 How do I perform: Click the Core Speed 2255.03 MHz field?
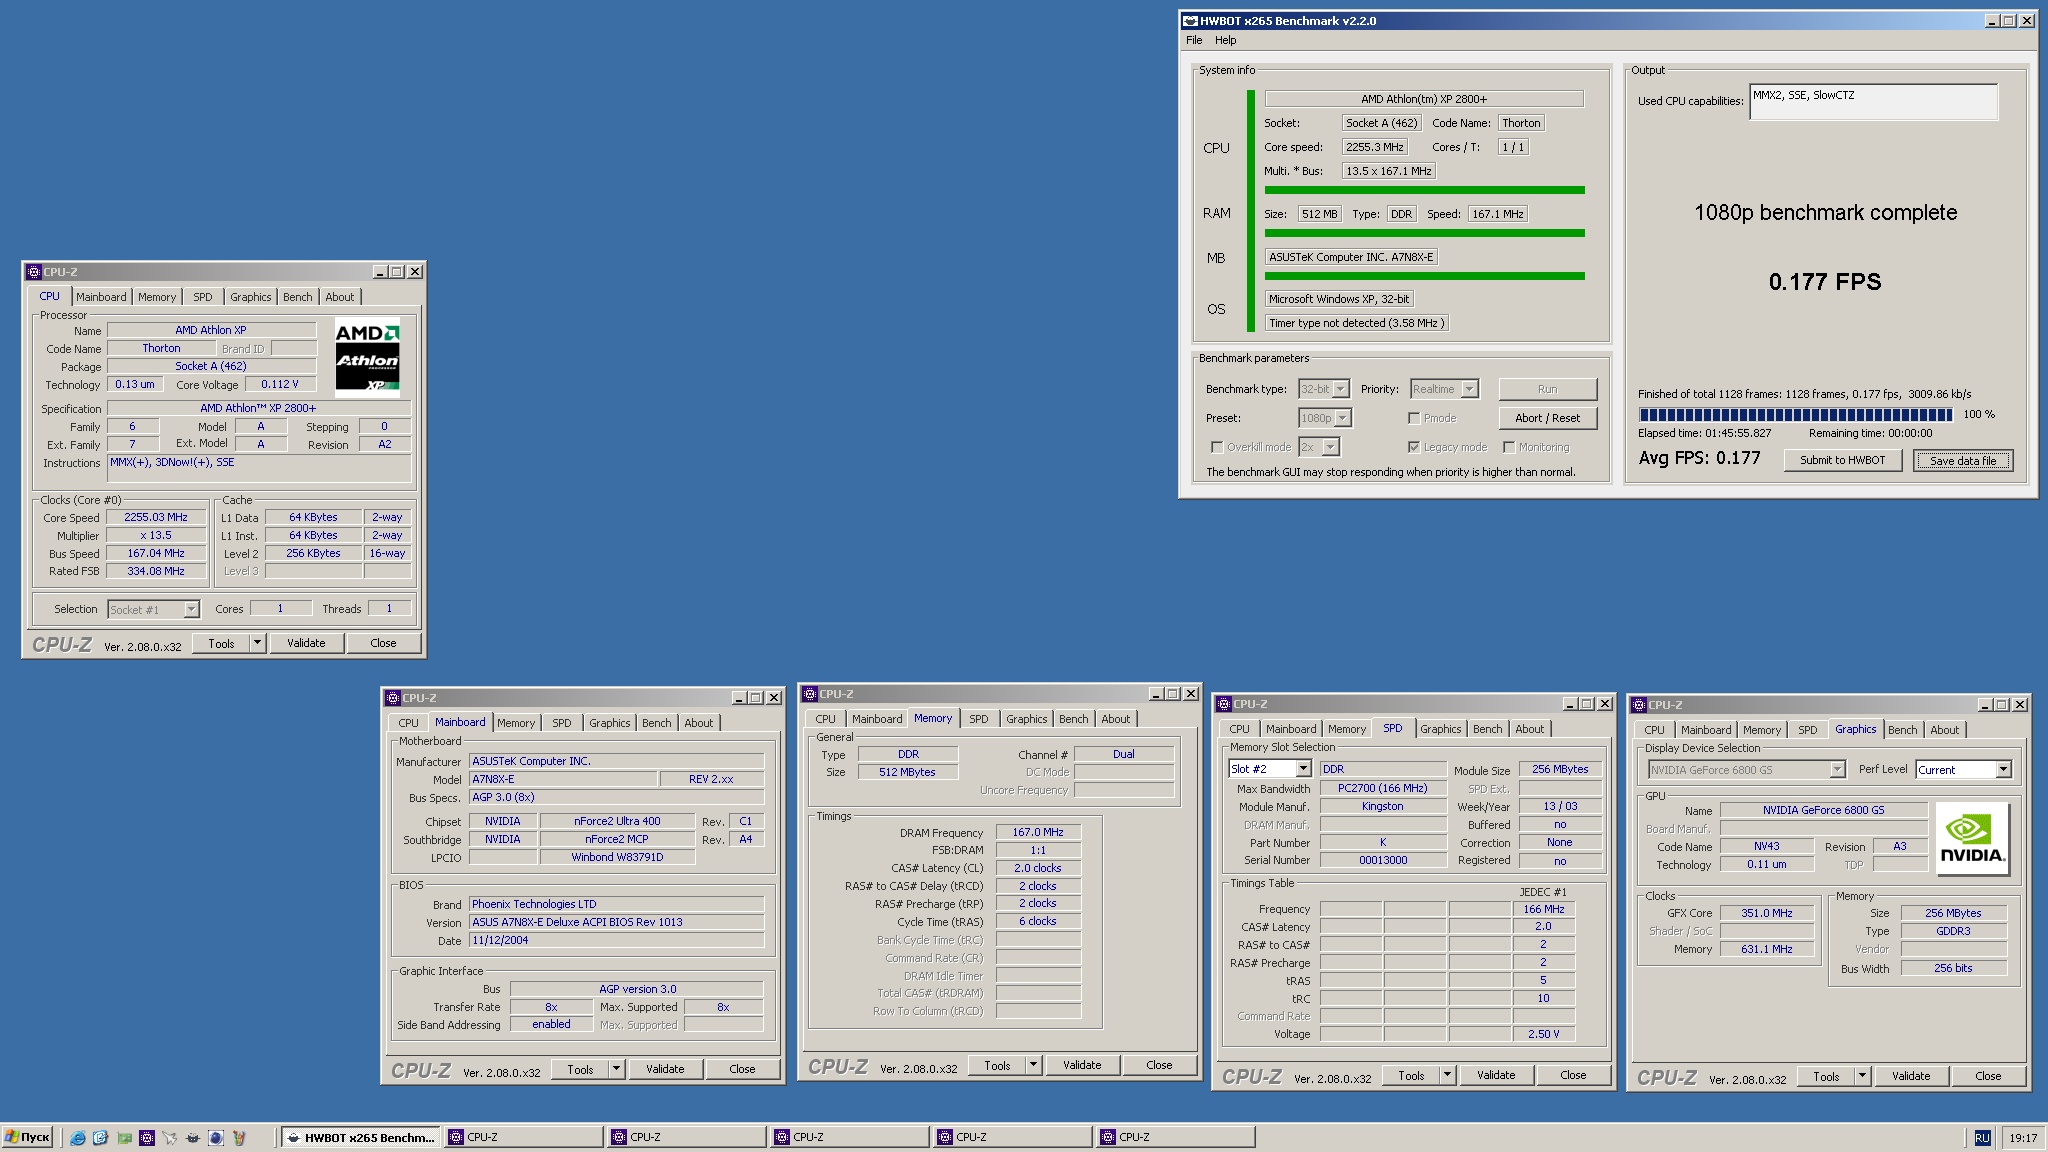pos(156,517)
